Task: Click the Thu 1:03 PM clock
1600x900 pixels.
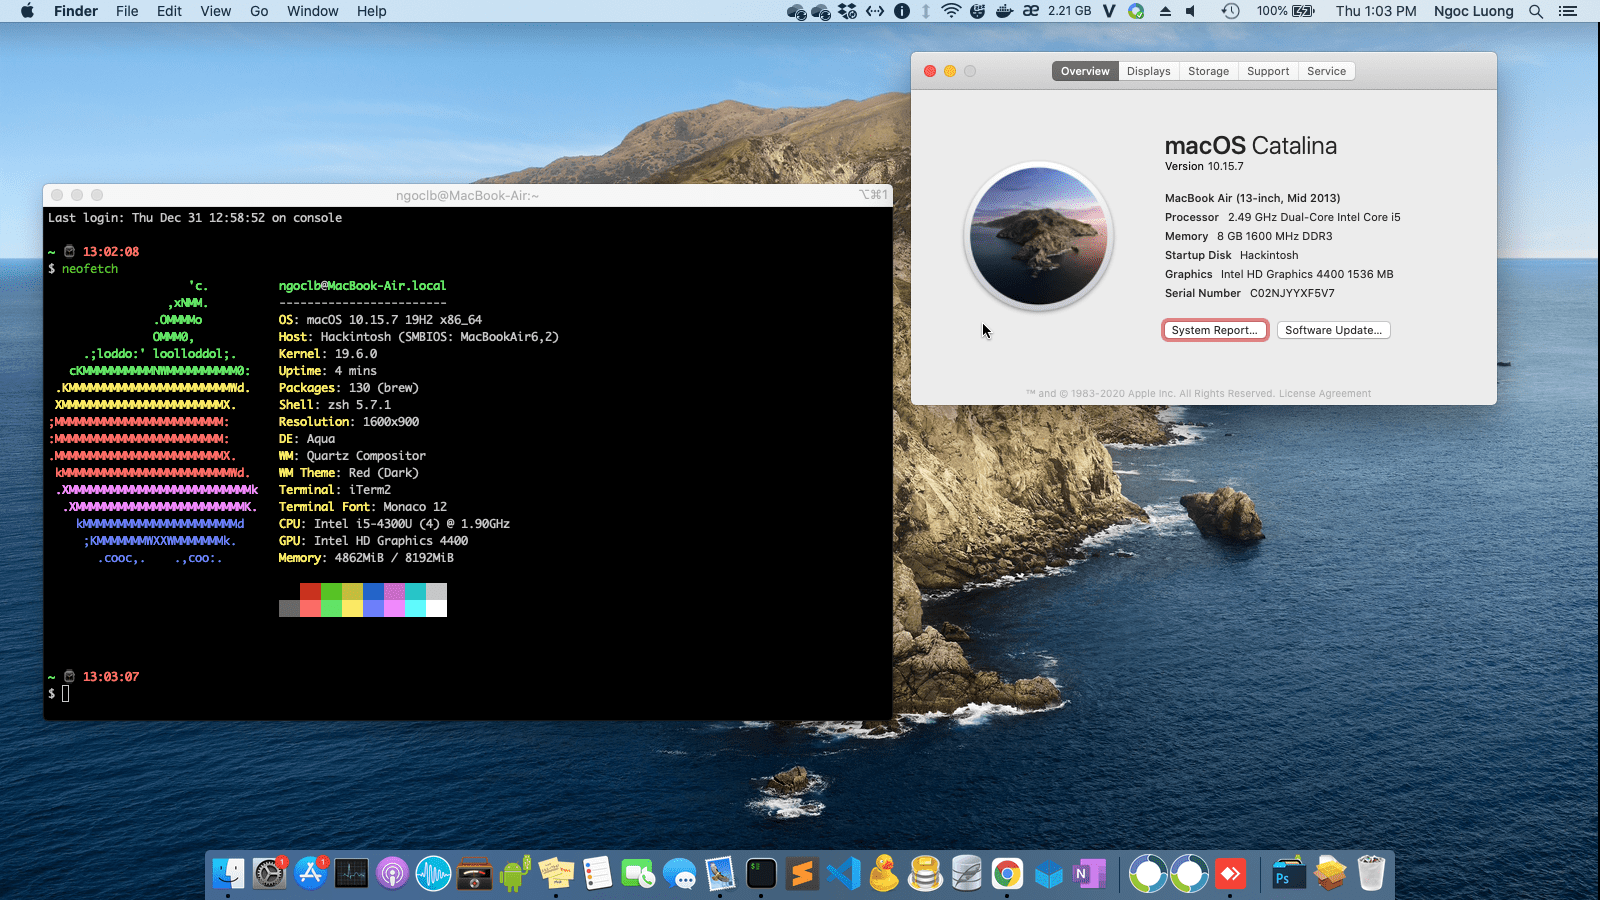Action: tap(1376, 11)
